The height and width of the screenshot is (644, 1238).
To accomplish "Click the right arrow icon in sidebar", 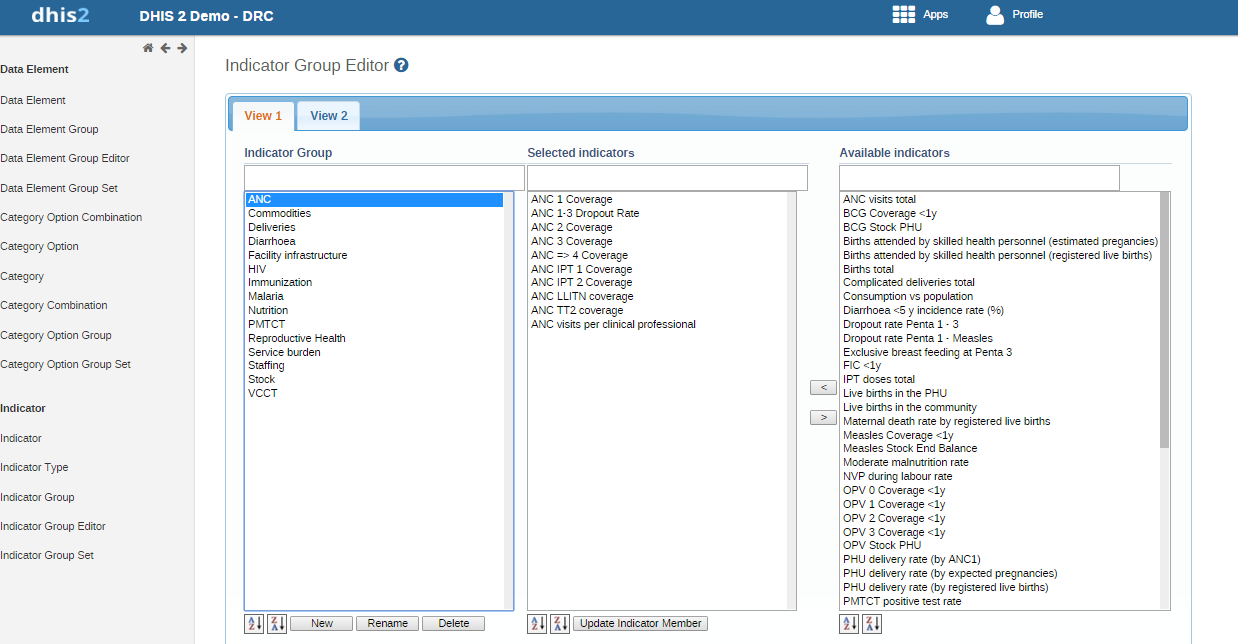I will (182, 48).
